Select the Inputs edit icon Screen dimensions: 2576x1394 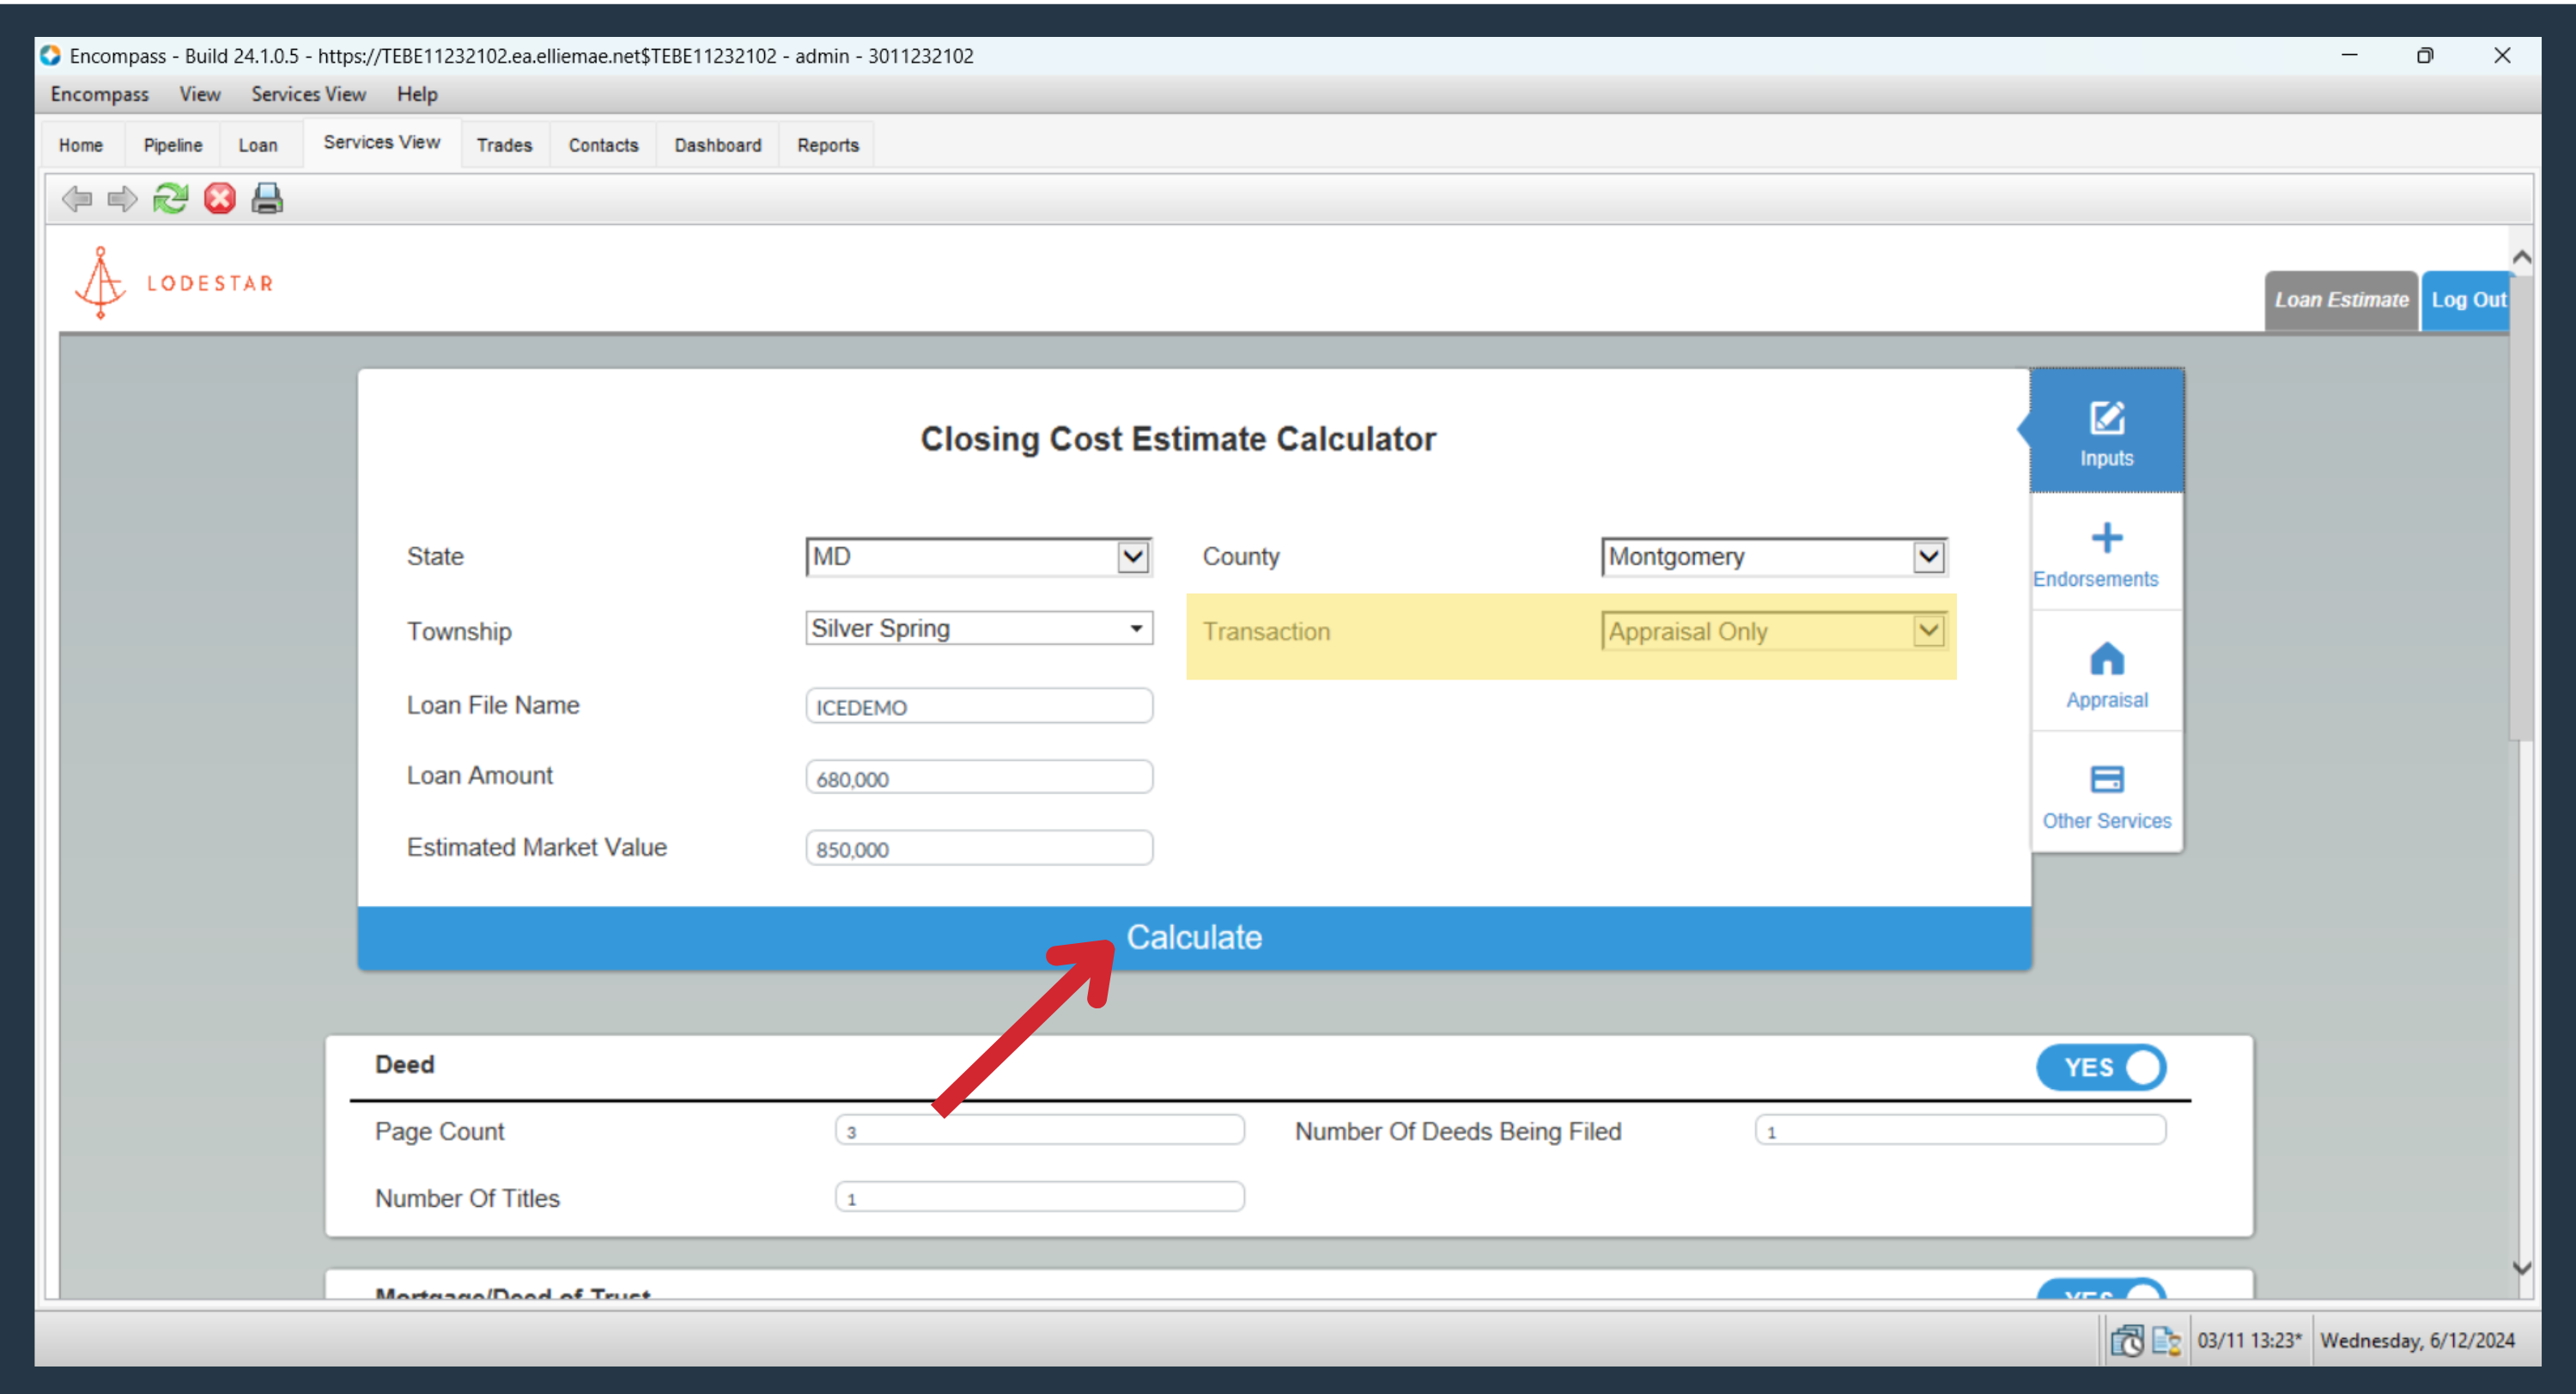[2106, 433]
